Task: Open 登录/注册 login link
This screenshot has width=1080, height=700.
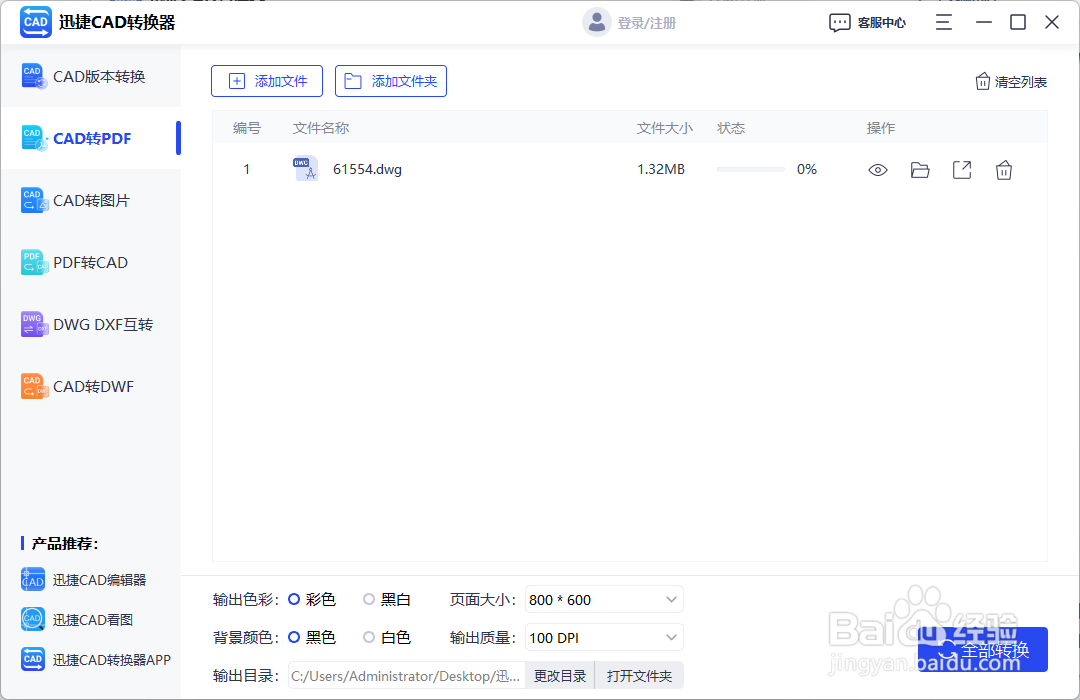Action: click(647, 23)
